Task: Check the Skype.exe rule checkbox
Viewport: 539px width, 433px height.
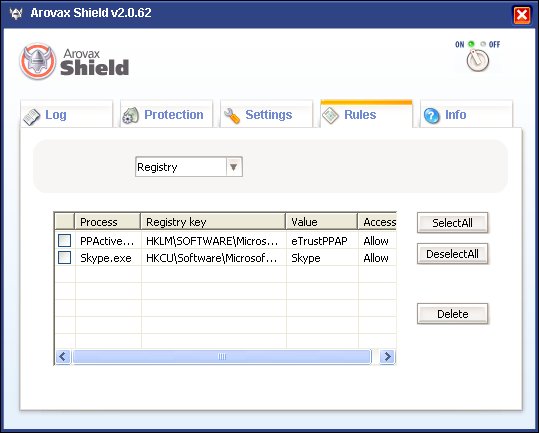Action: click(65, 257)
